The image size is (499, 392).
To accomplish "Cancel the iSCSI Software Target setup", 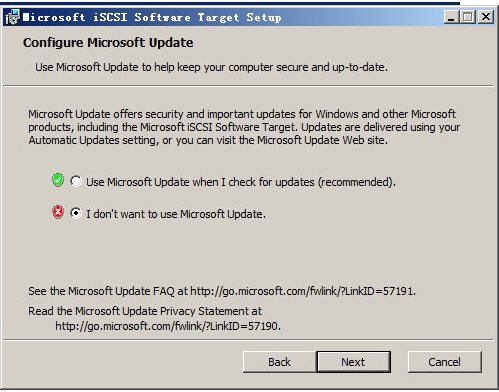I will 444,362.
